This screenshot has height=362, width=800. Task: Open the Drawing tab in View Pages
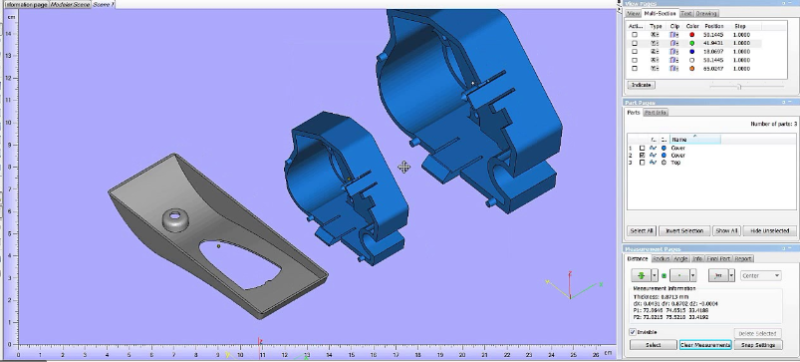(707, 13)
